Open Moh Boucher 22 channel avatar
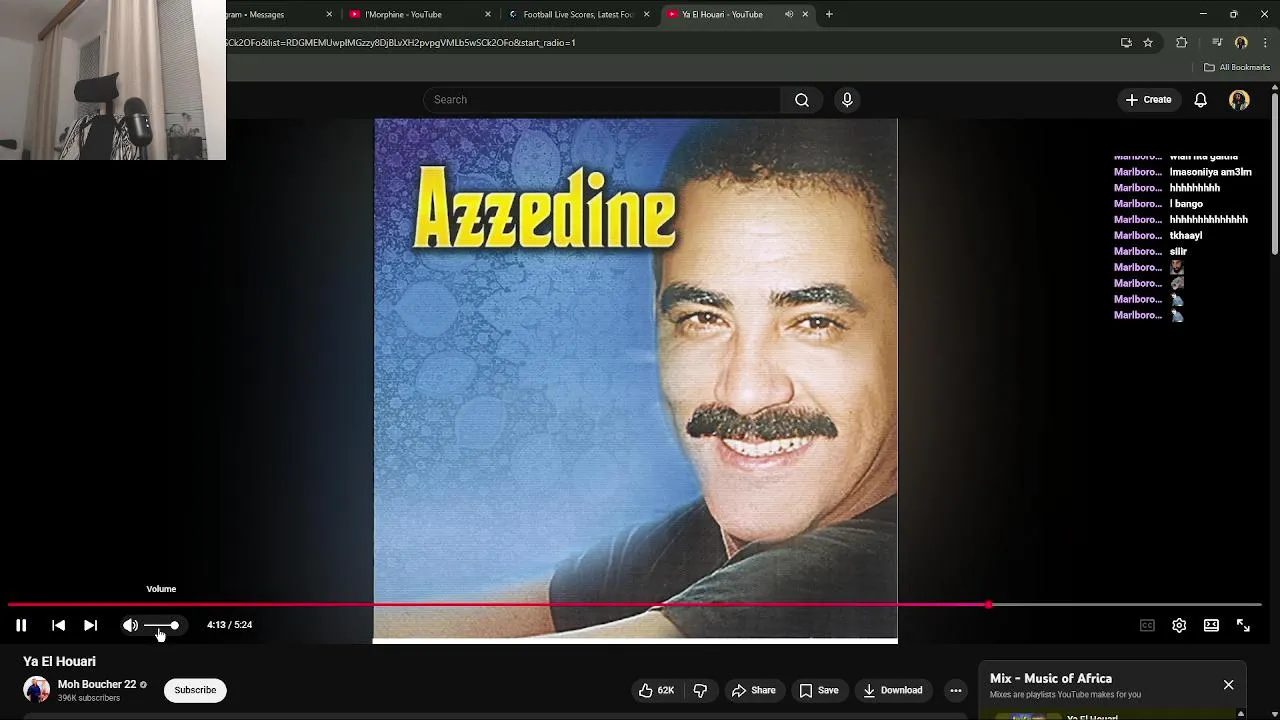Screen dimensions: 1280x720 click(37, 690)
